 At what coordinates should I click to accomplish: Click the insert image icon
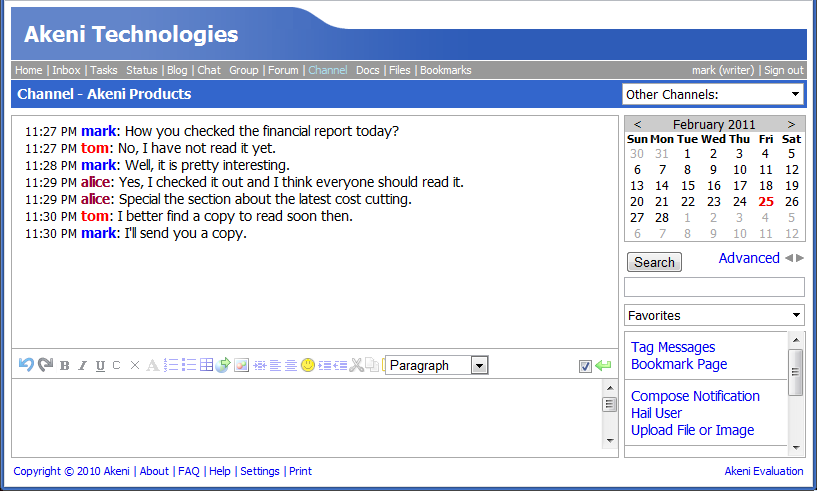pos(241,365)
